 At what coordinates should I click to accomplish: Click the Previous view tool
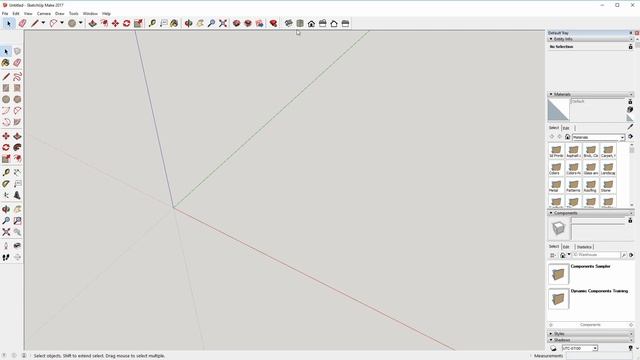tap(17, 232)
